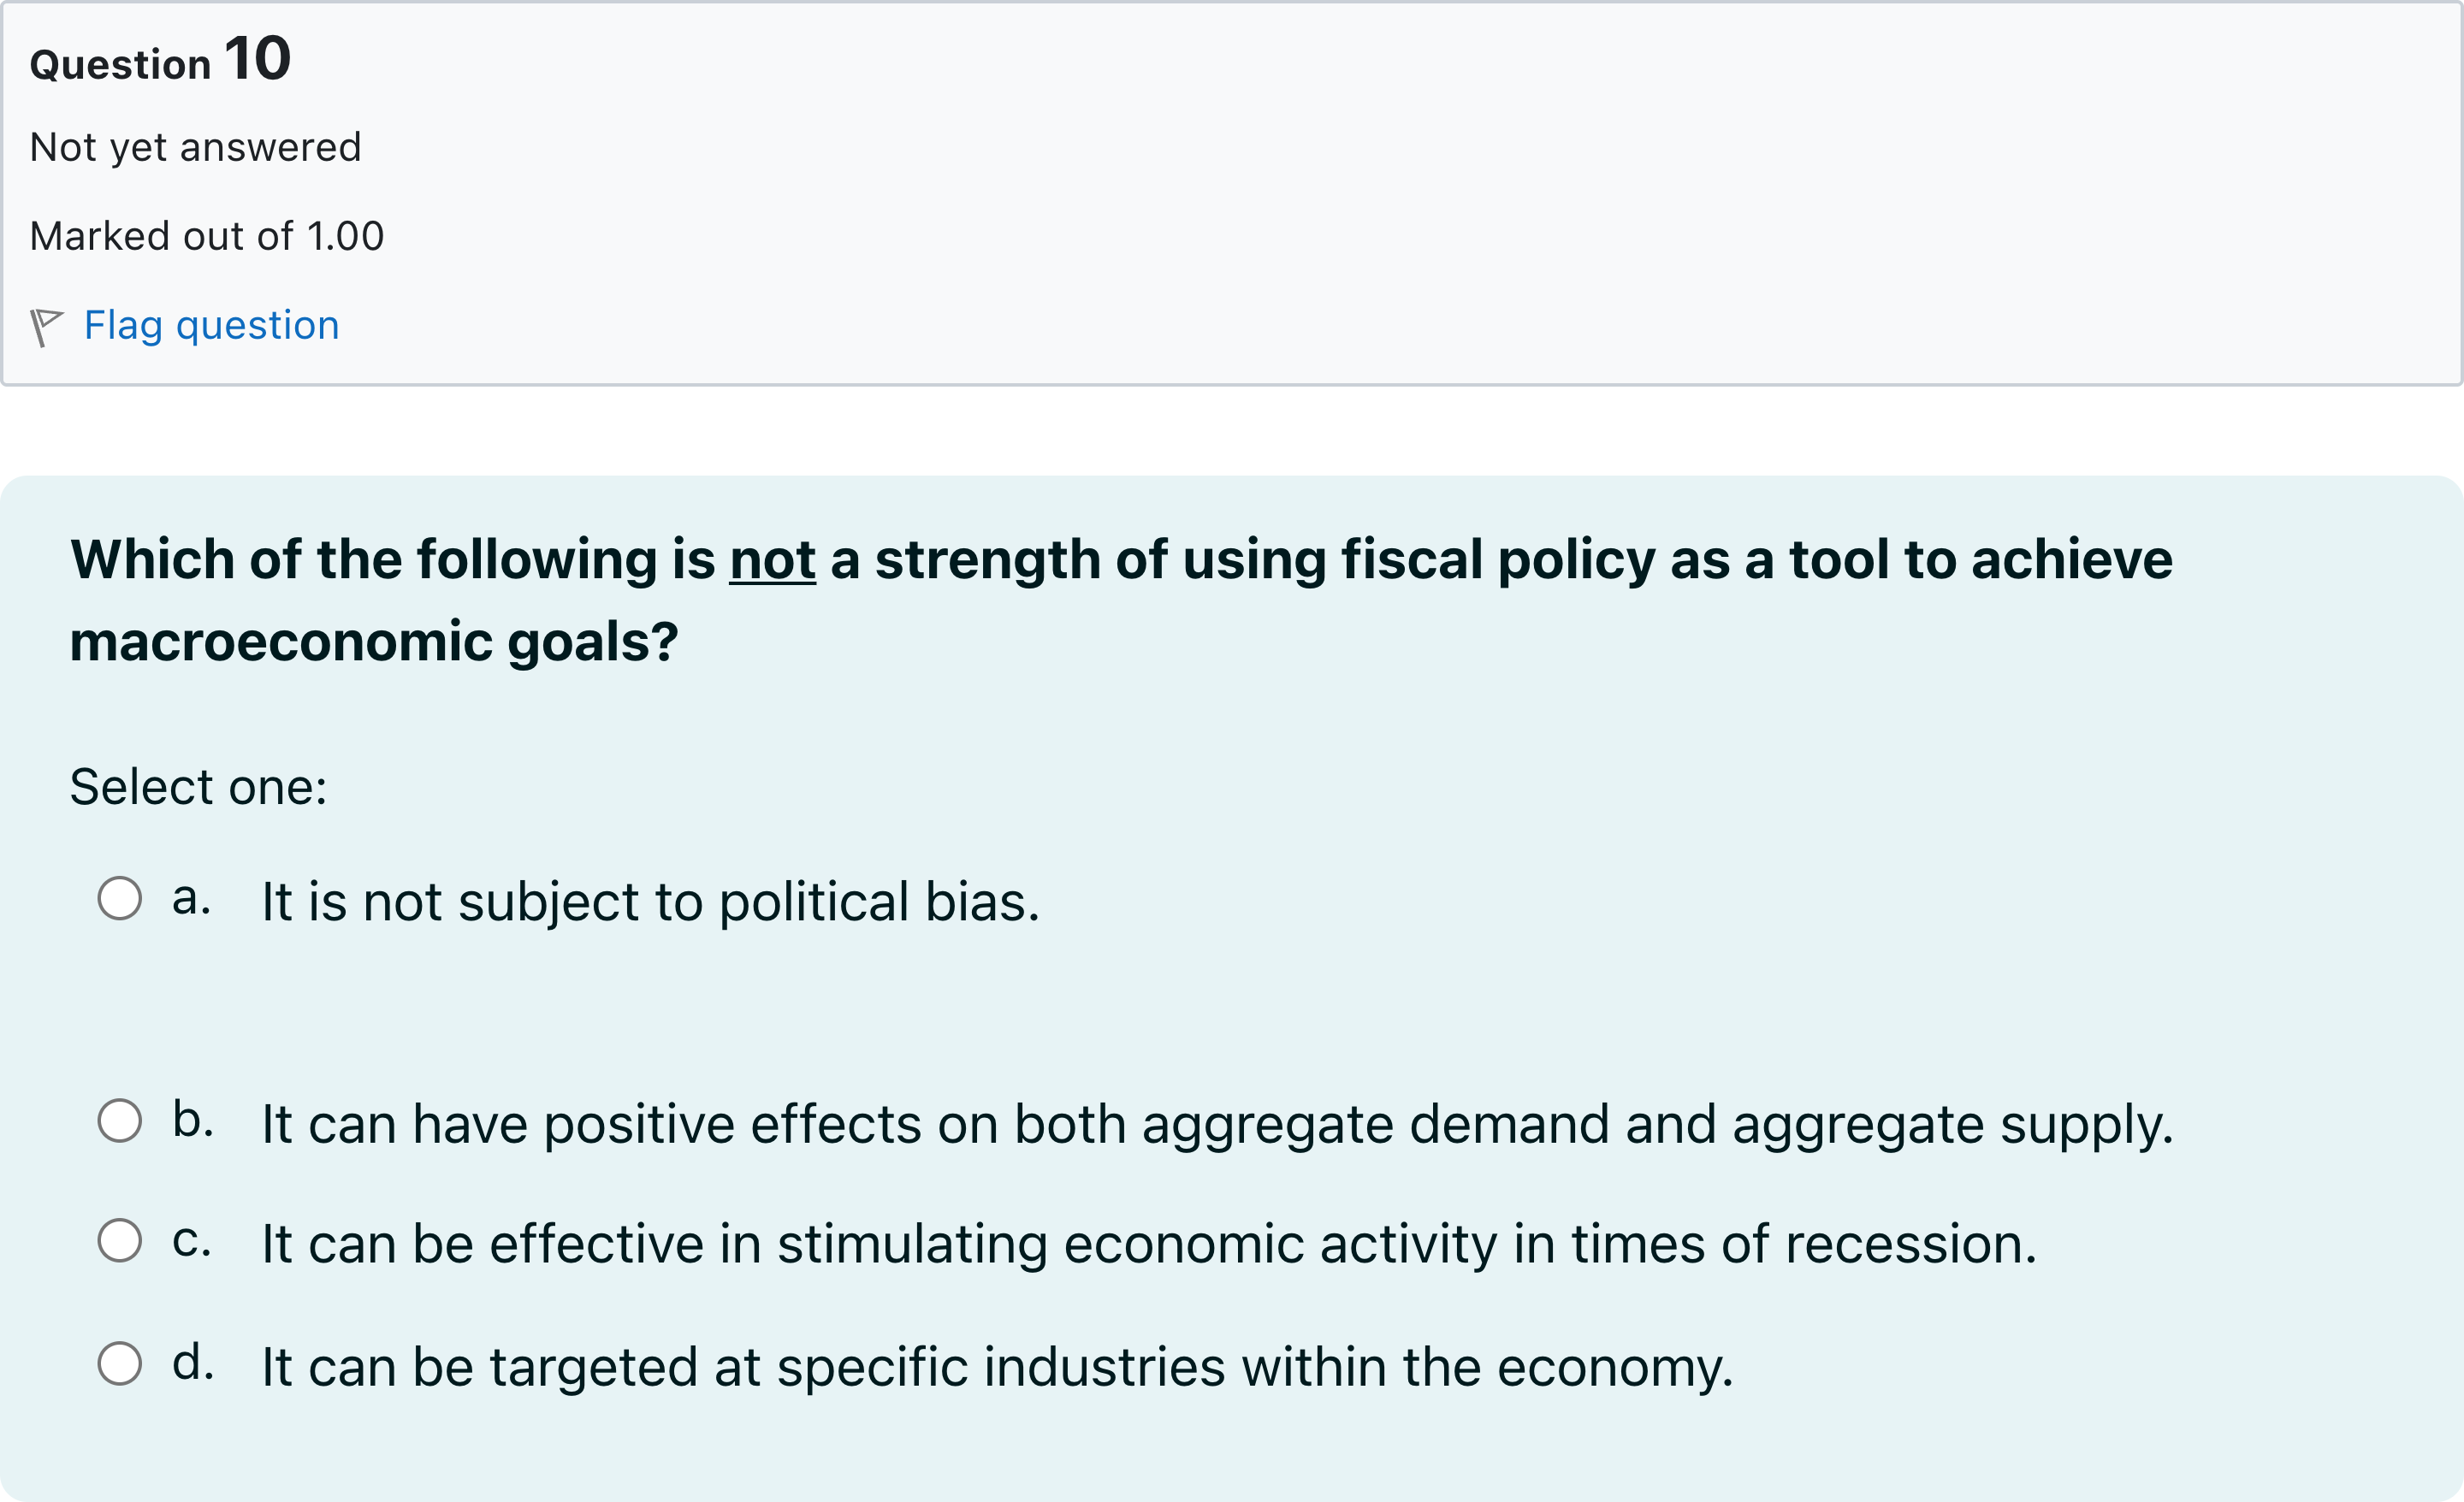Click the 'b.' option letter label

pyautogui.click(x=192, y=1118)
